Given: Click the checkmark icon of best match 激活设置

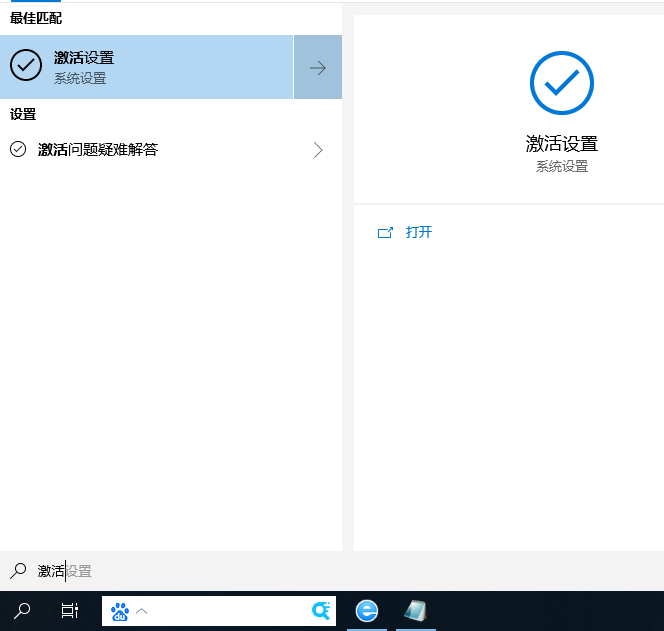Looking at the screenshot, I should click(26, 67).
